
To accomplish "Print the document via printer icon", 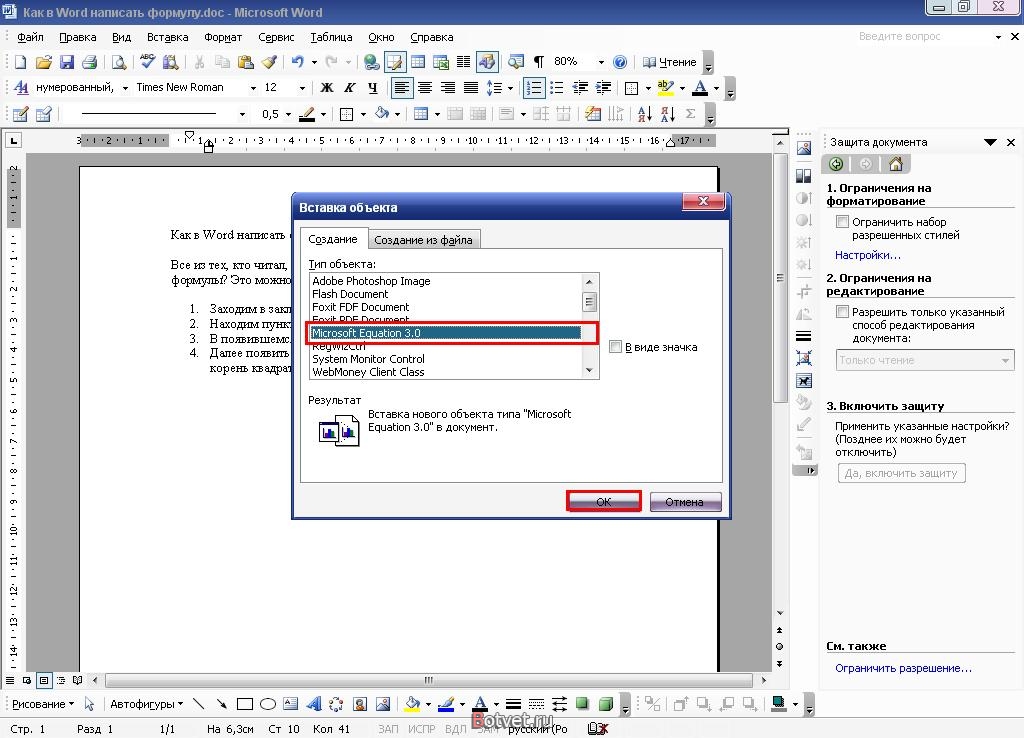I will [89, 62].
